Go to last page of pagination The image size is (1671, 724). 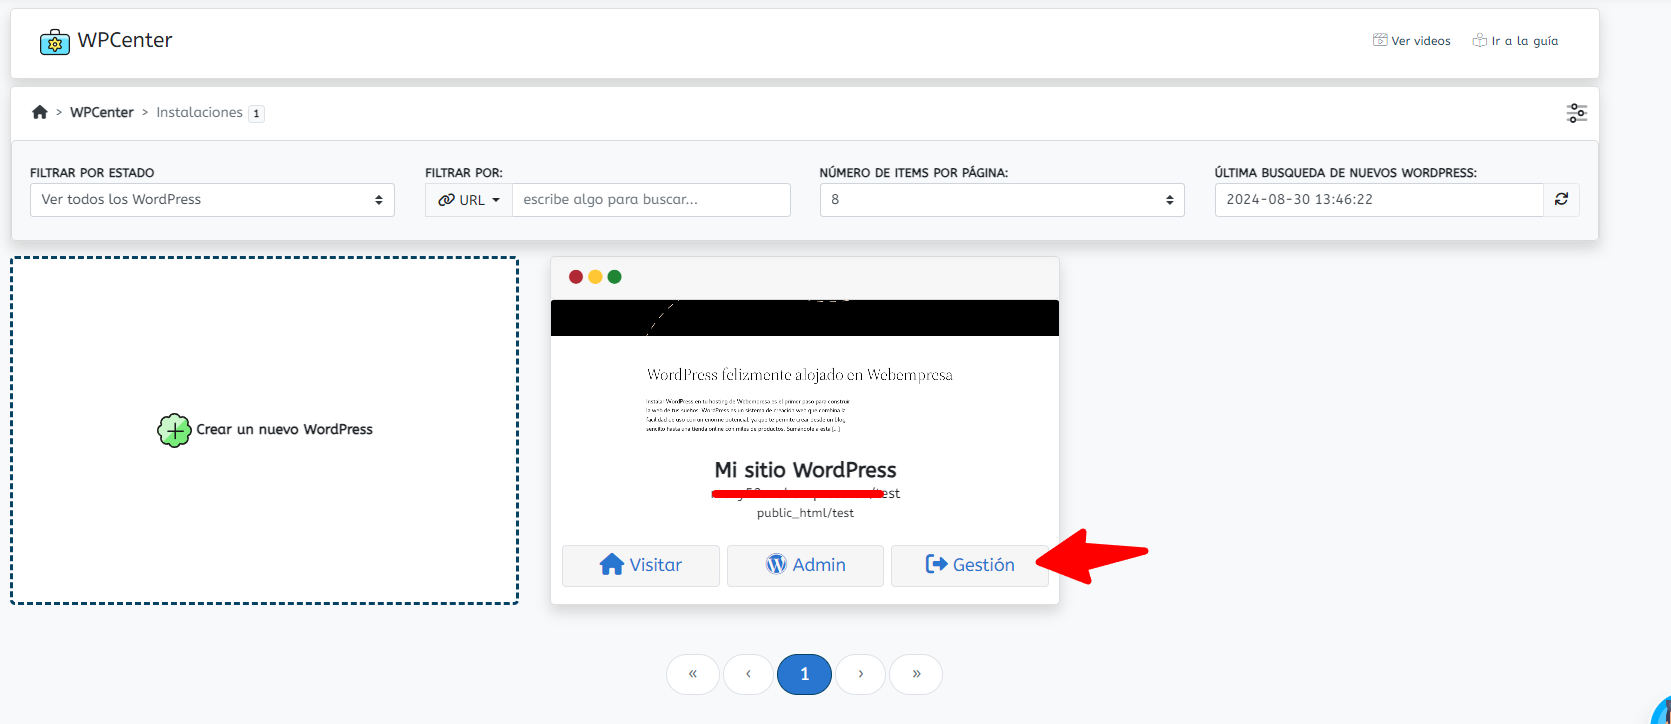tap(916, 674)
